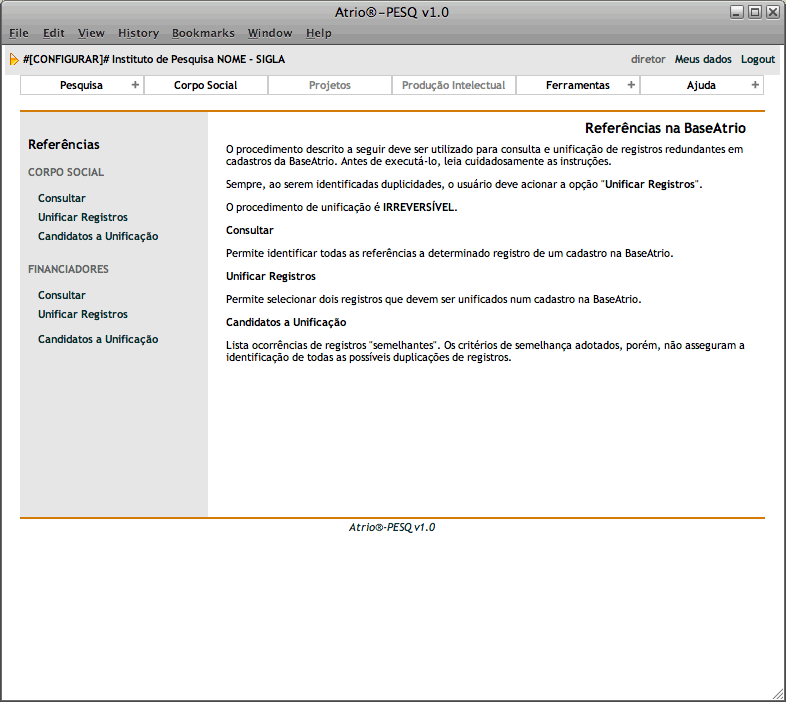Open Candidatos a Unificação under CORPO SOCIAL
Image resolution: width=786 pixels, height=702 pixels.
click(x=98, y=236)
